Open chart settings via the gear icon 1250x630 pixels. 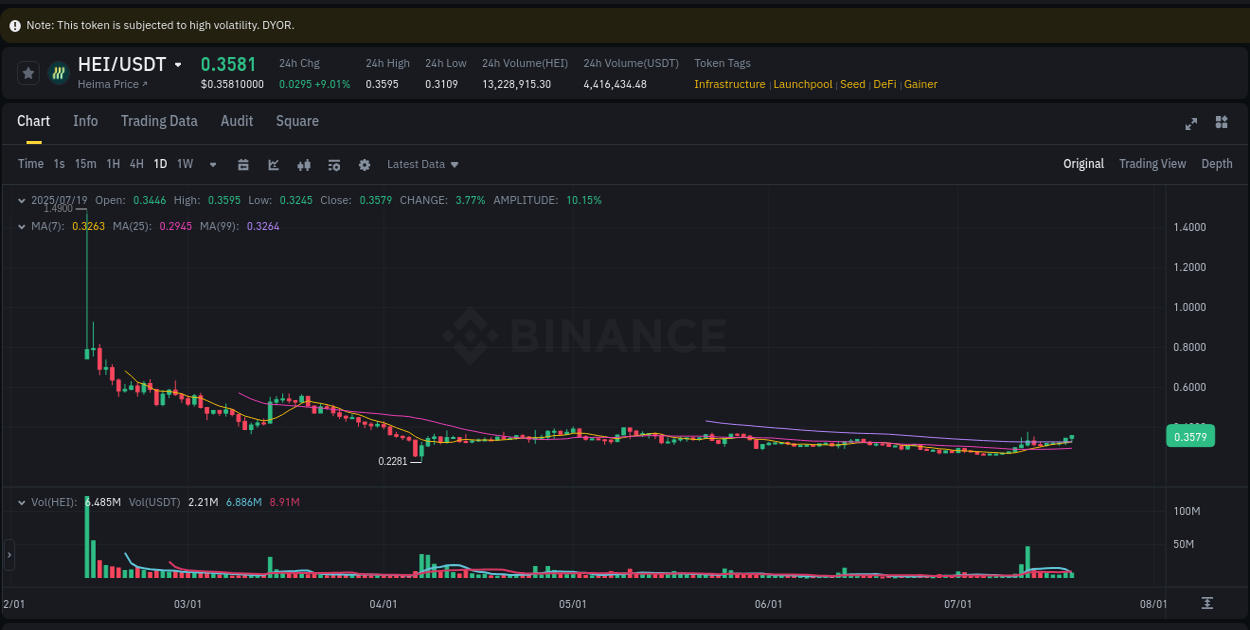pos(364,164)
